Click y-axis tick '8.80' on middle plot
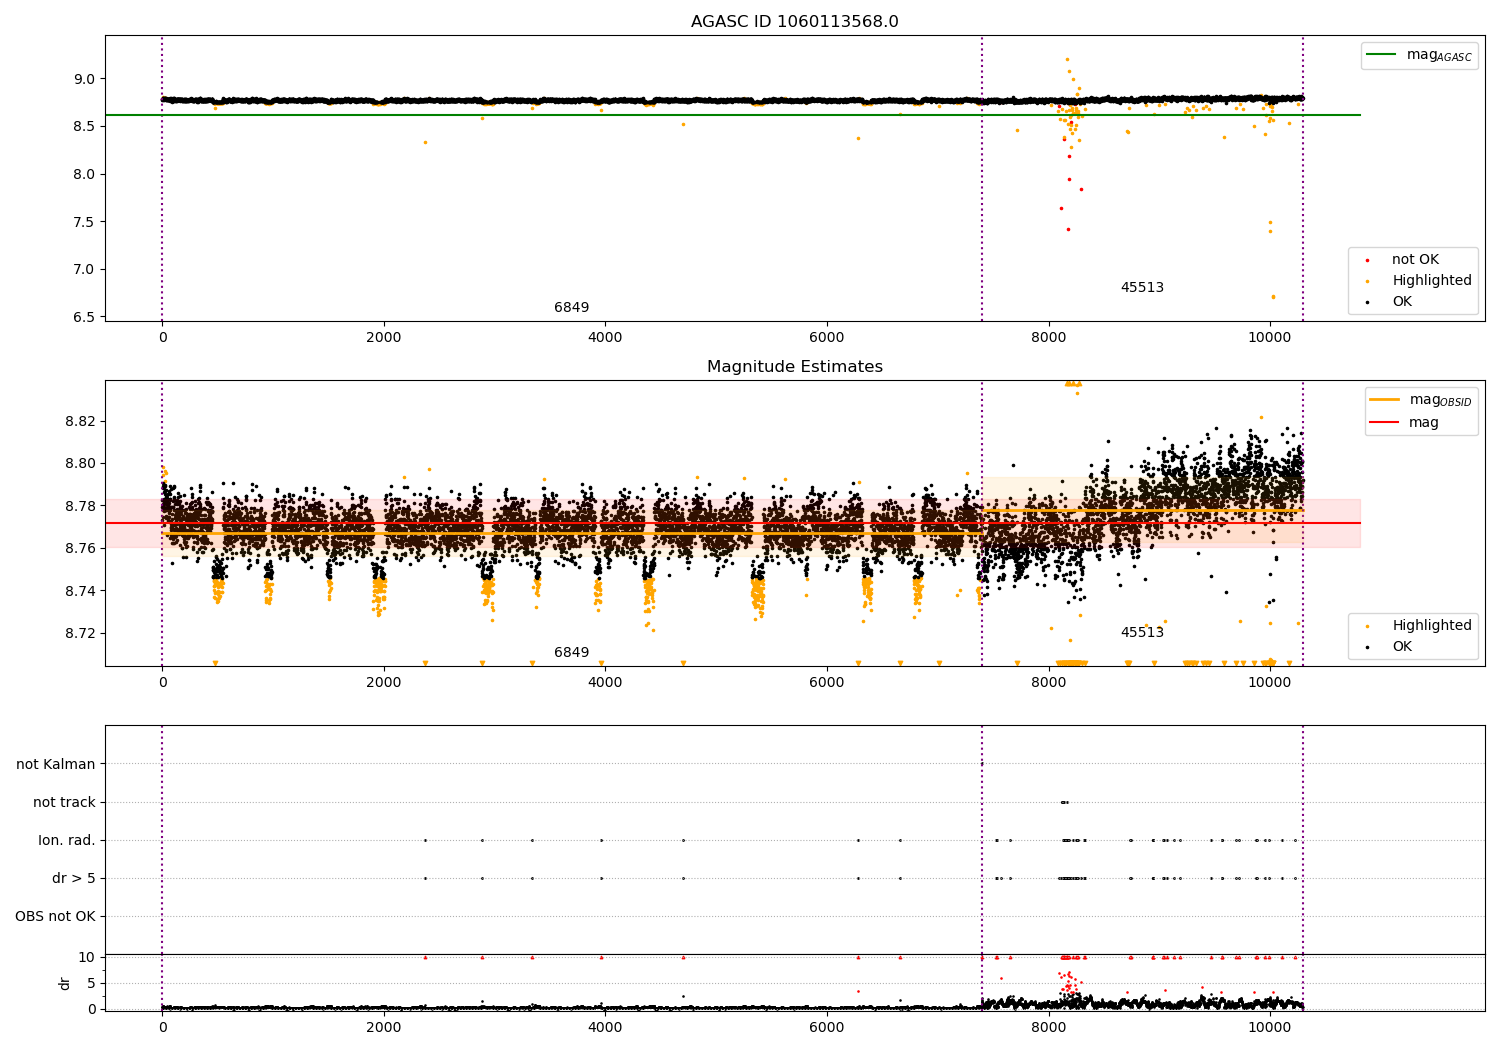1500x1050 pixels. click(x=79, y=463)
